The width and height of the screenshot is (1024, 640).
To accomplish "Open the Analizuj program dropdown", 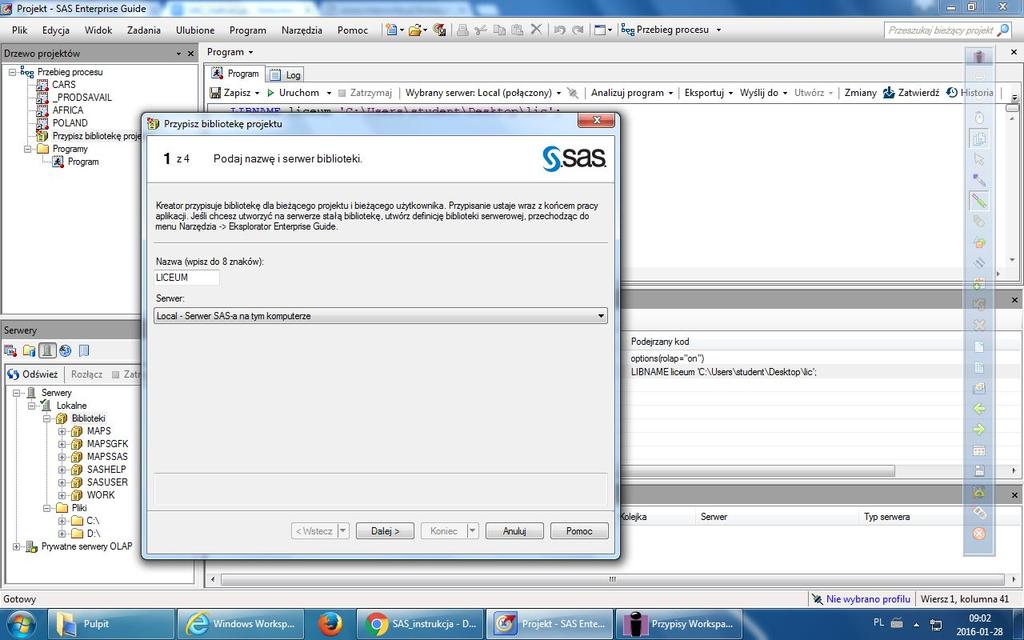I will pos(670,93).
